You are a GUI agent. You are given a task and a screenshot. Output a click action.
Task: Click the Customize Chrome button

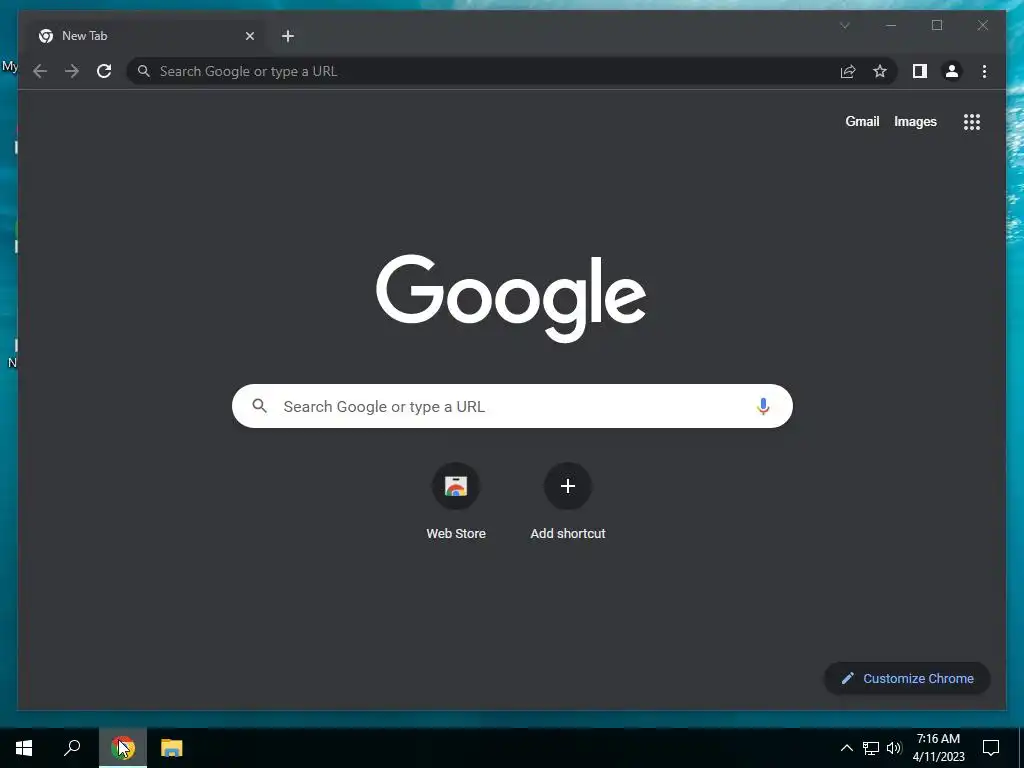(x=907, y=679)
